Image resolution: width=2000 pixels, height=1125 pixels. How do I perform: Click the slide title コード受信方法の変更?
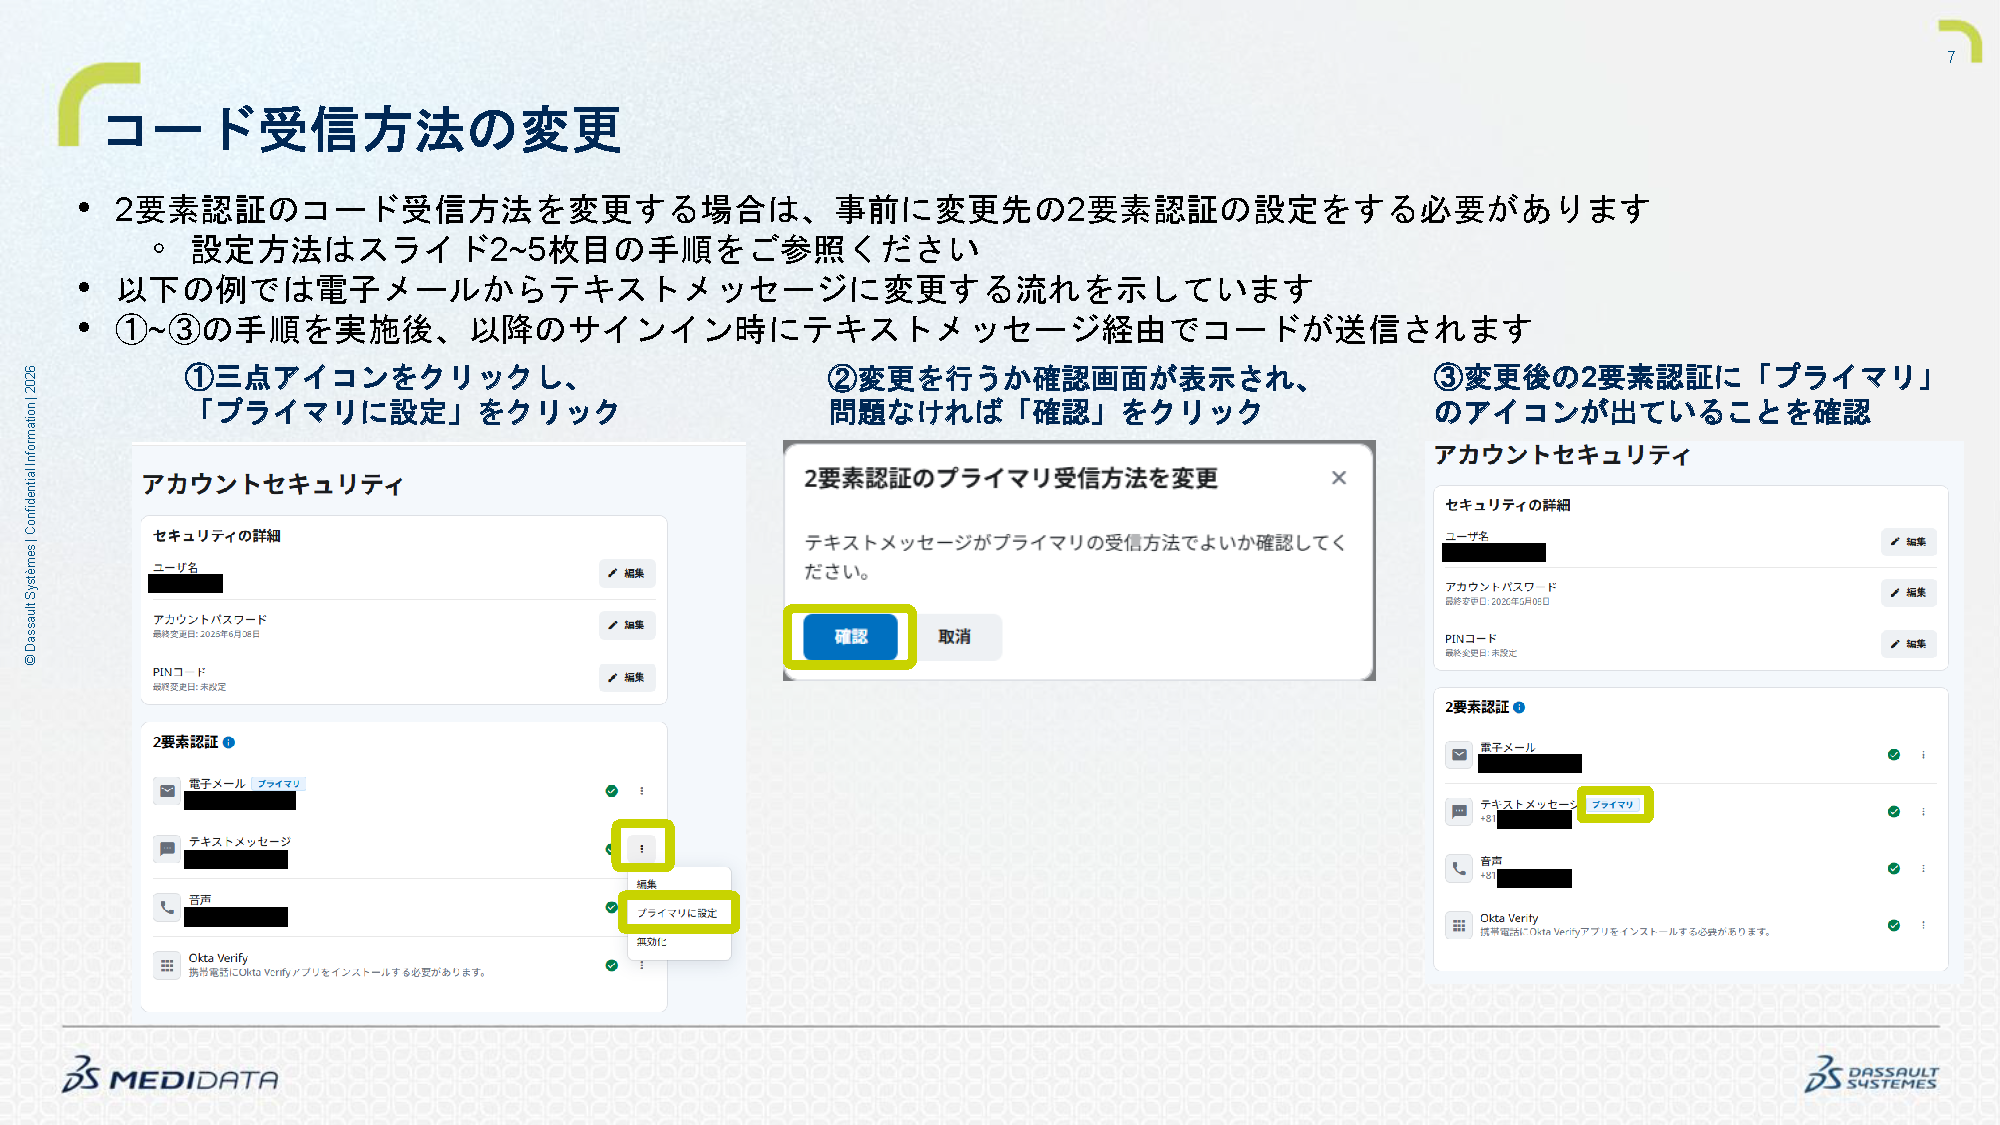tap(362, 130)
